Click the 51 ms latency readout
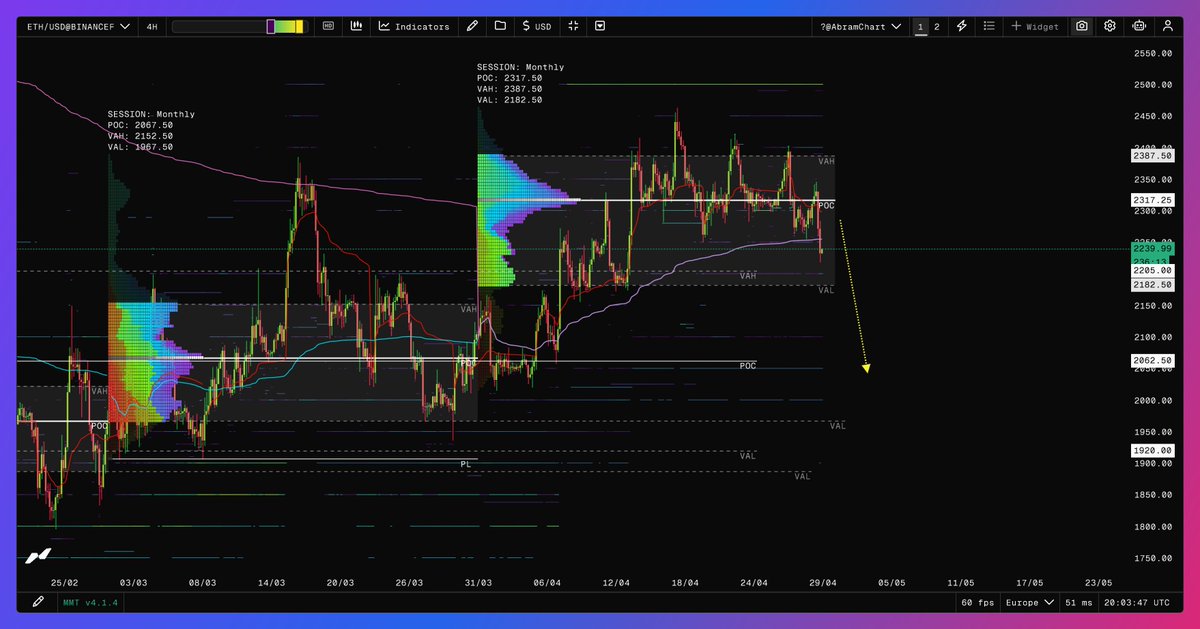This screenshot has height=629, width=1200. click(1080, 603)
